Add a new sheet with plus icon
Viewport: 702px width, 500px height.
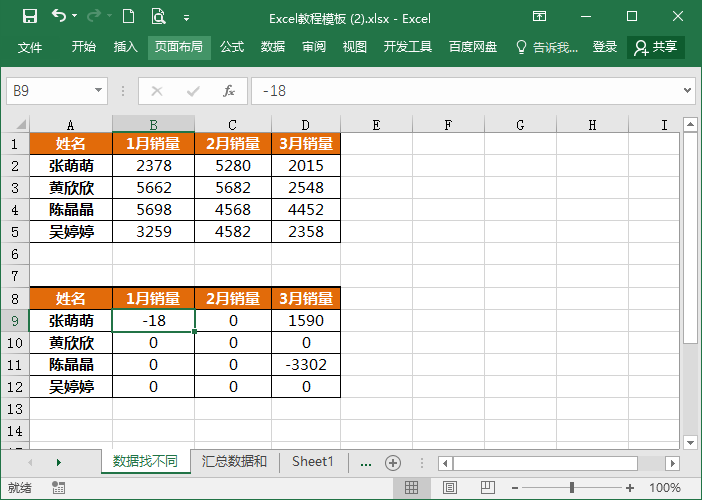click(393, 462)
